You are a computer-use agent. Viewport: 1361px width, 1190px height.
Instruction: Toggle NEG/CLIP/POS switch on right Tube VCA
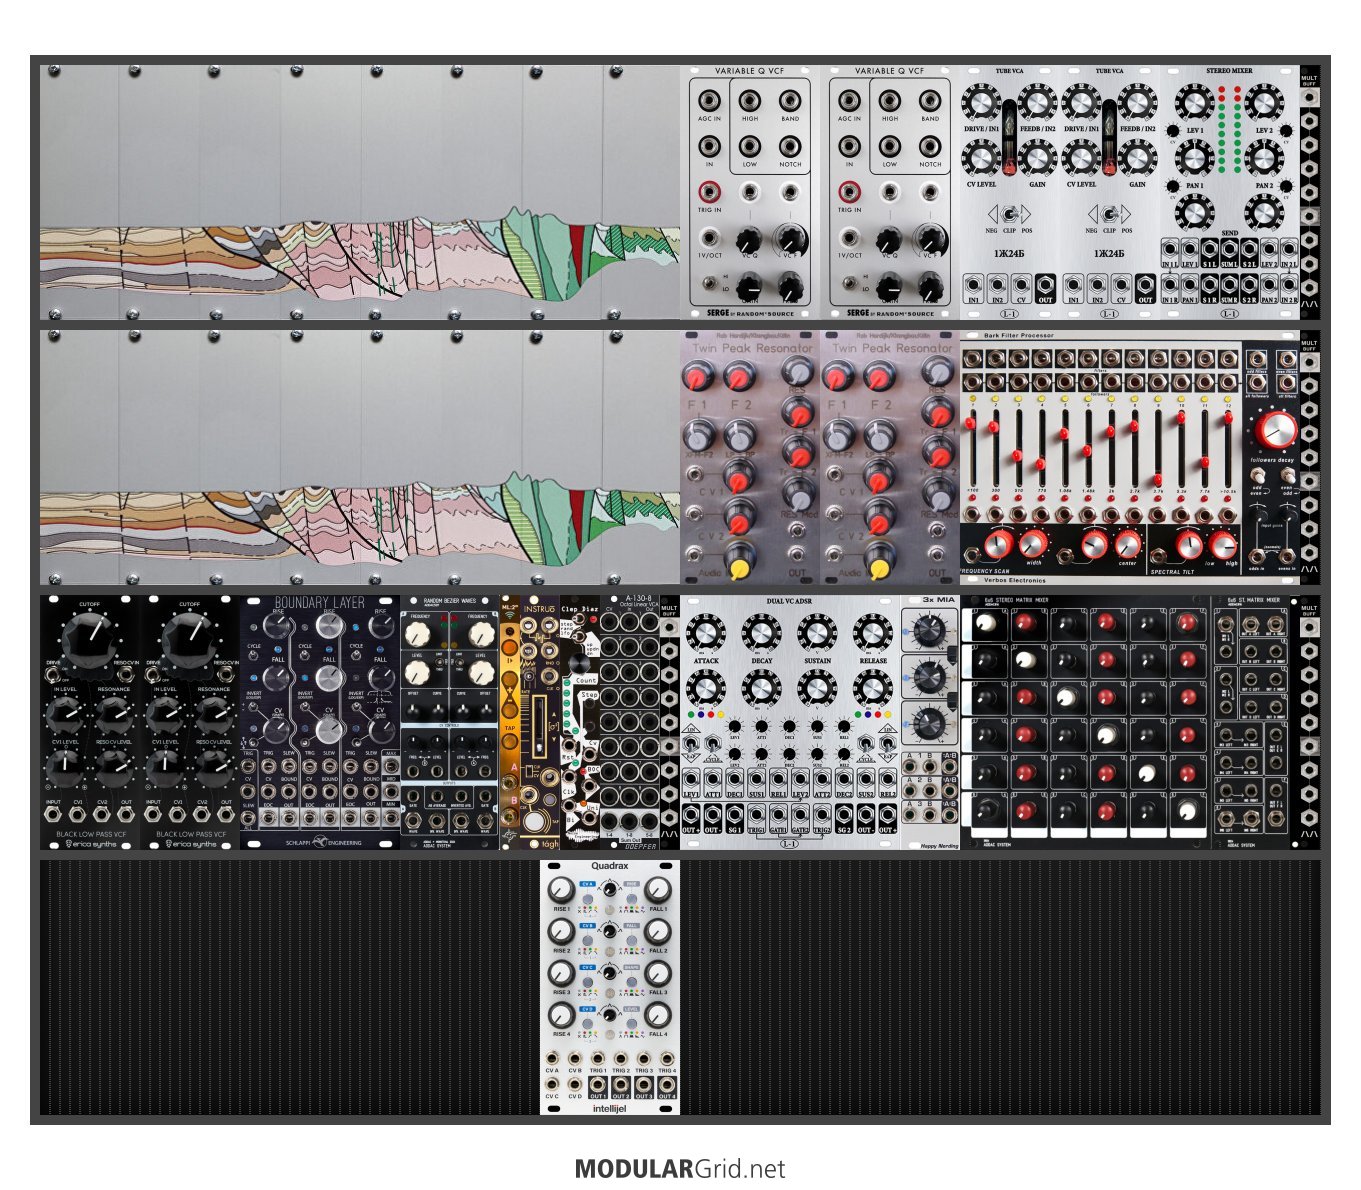(x=1108, y=214)
